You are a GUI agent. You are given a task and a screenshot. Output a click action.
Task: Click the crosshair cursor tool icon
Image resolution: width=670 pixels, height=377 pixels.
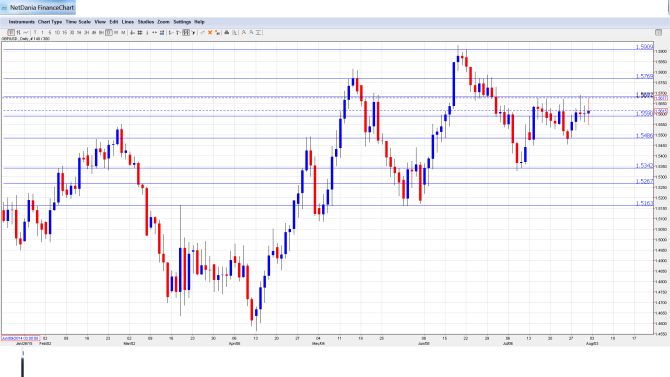coord(132,32)
